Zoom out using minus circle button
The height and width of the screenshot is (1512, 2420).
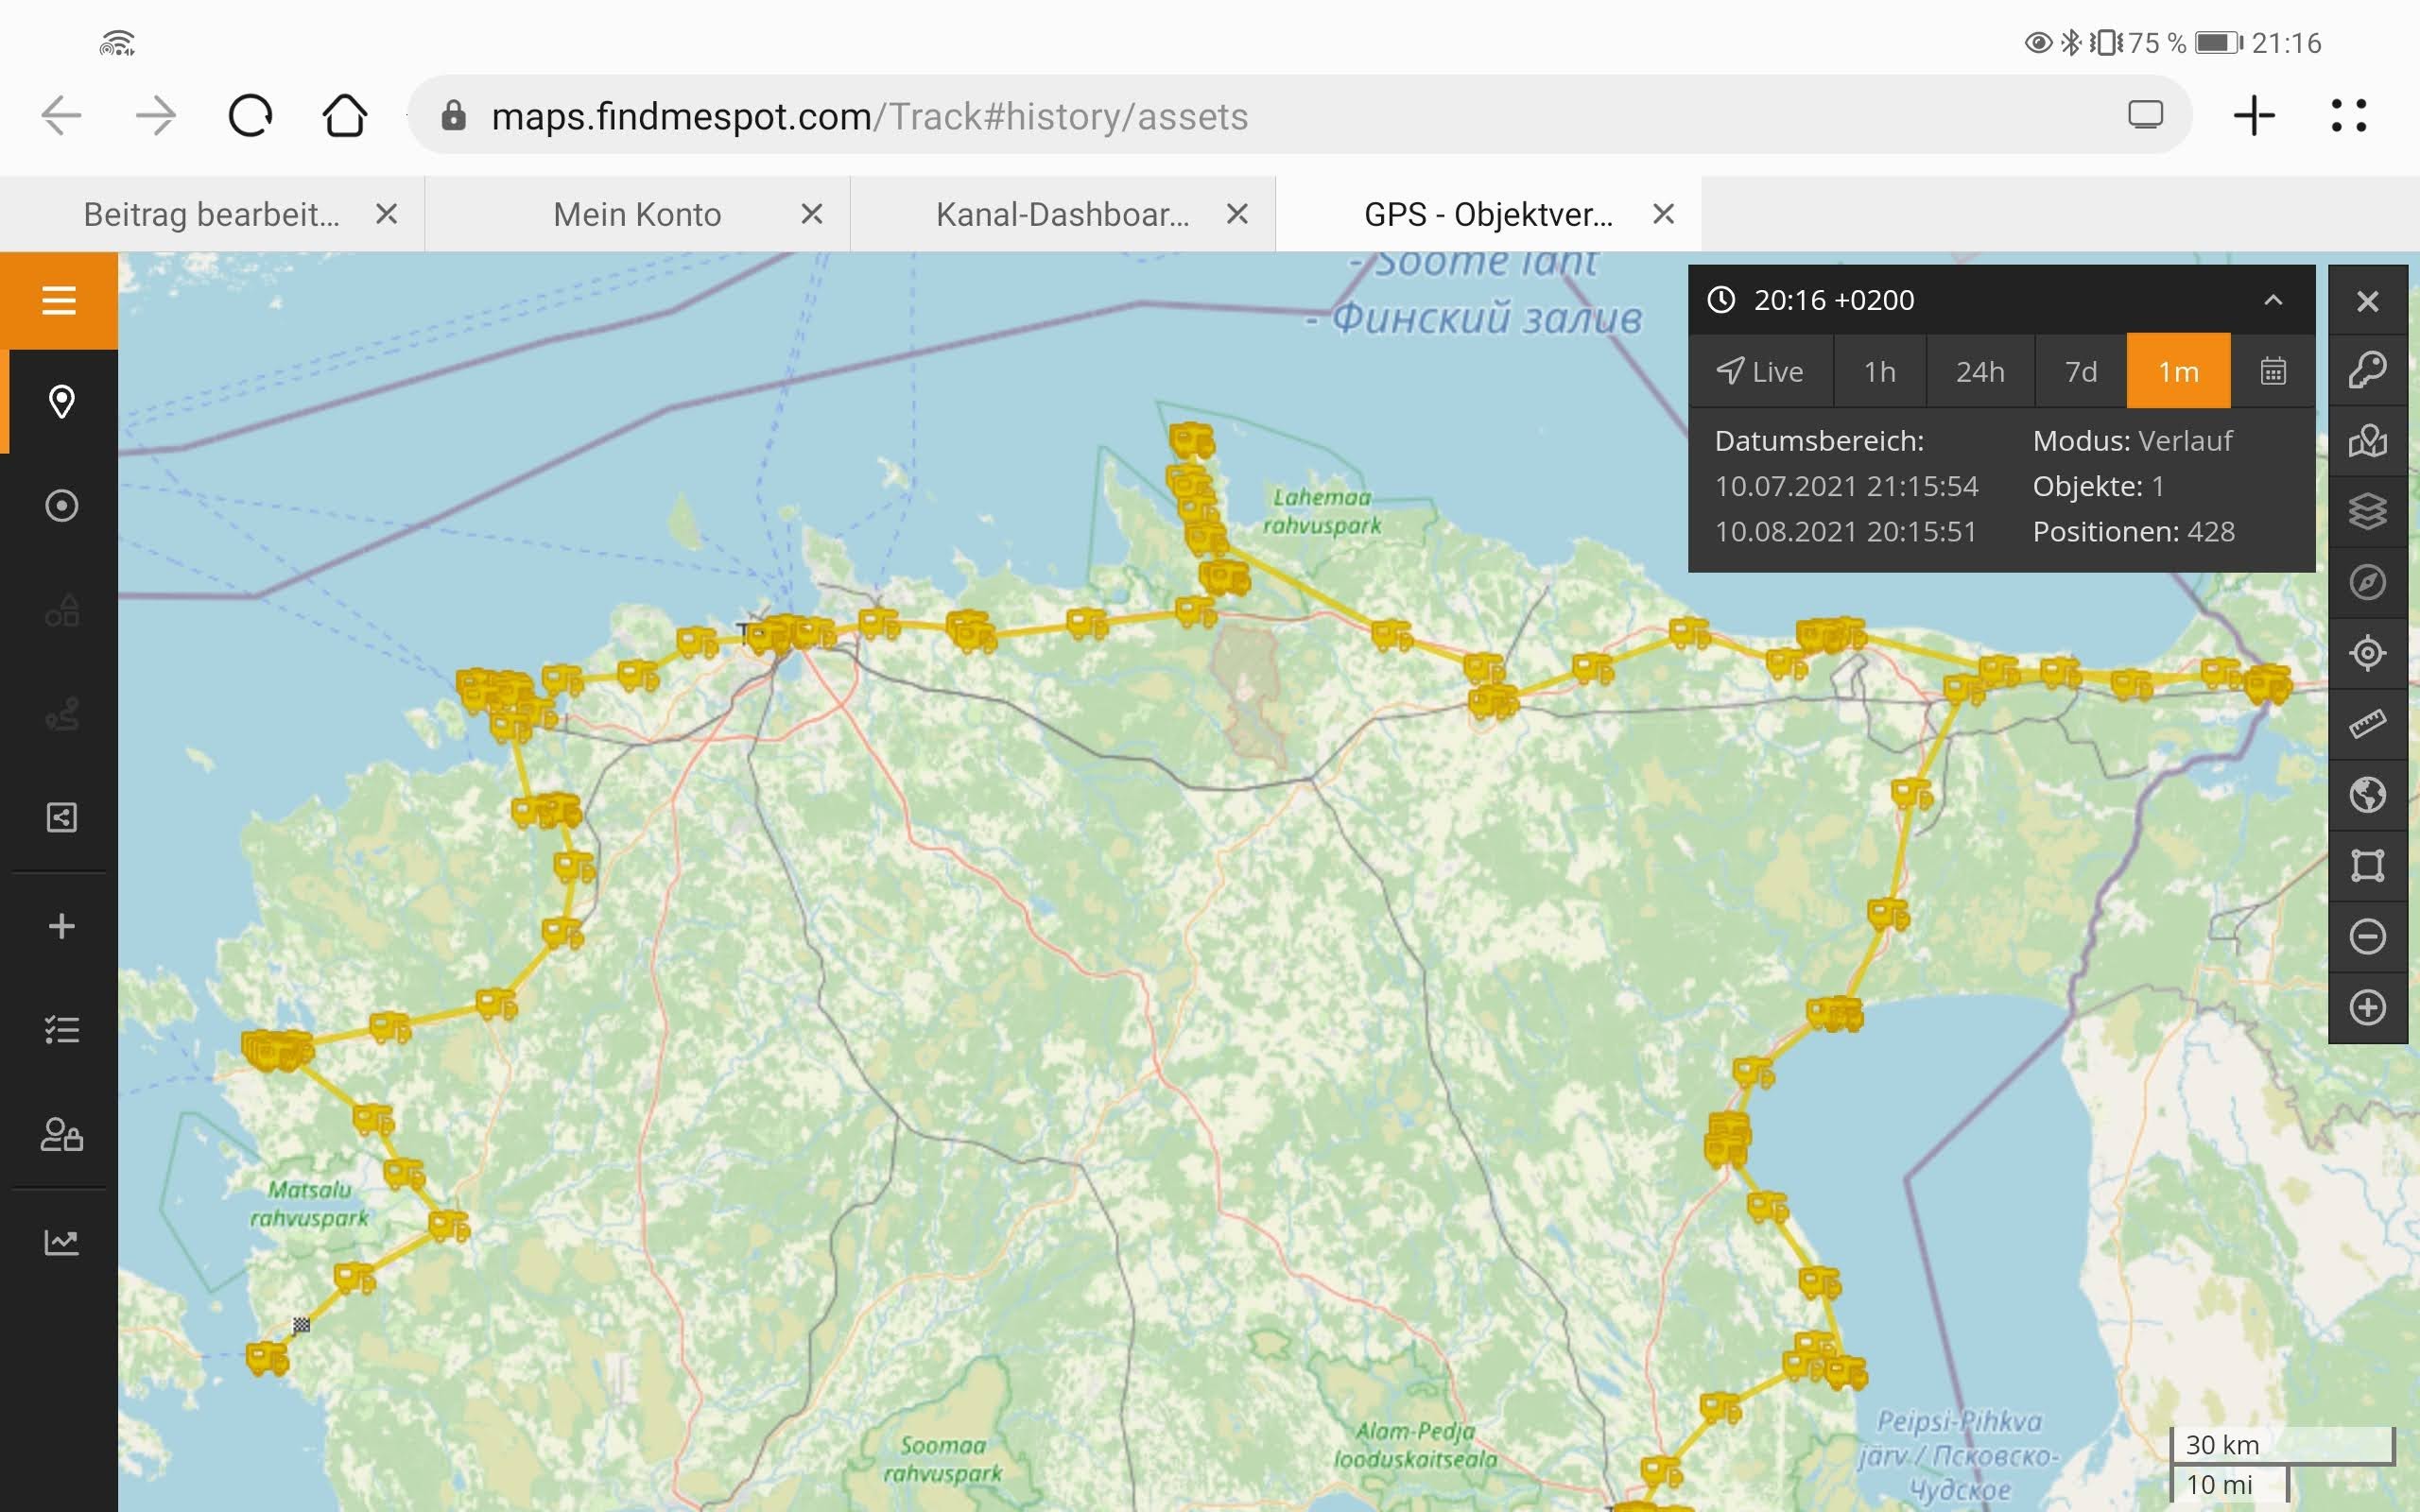[2367, 937]
